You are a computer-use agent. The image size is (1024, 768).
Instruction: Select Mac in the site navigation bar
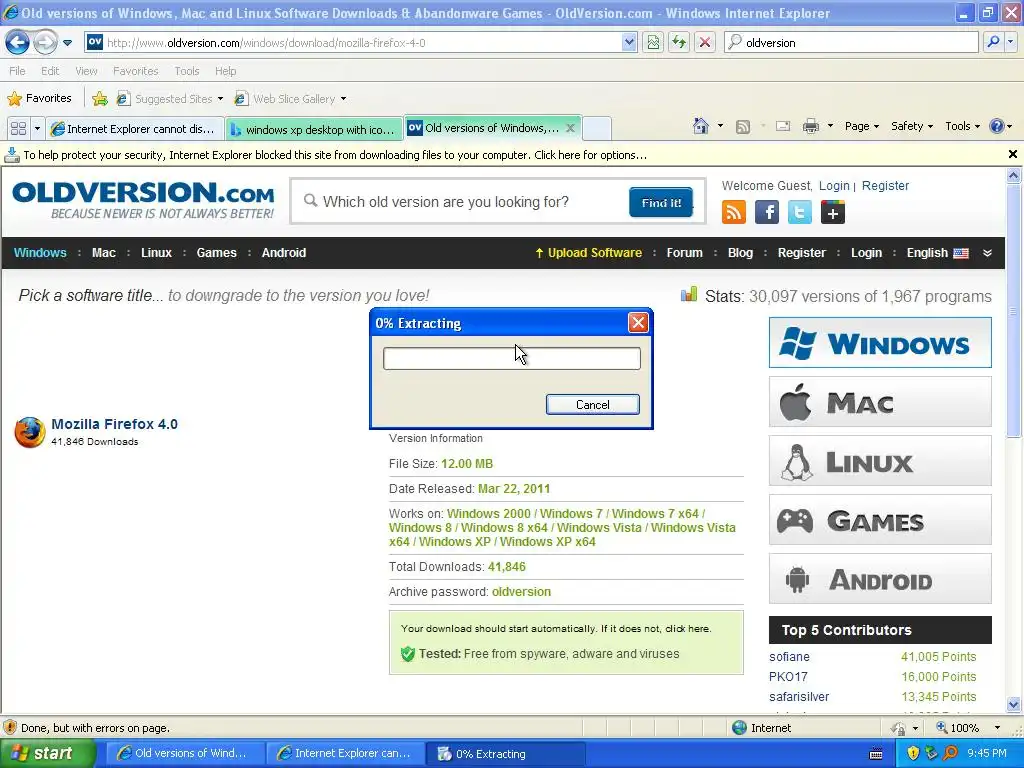pyautogui.click(x=104, y=253)
